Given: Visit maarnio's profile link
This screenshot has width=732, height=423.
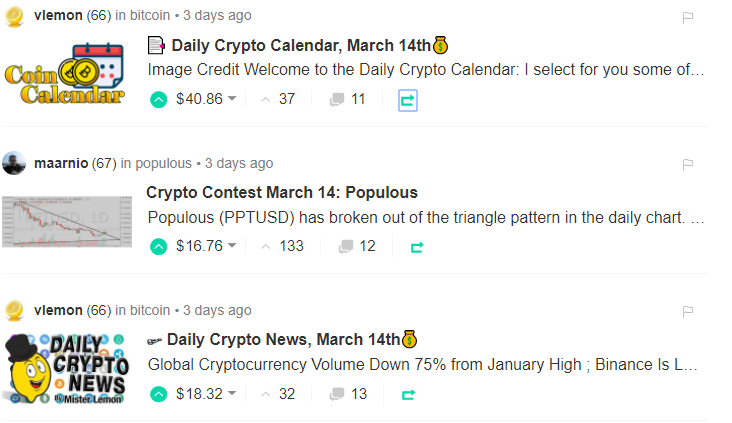Looking at the screenshot, I should tap(61, 163).
